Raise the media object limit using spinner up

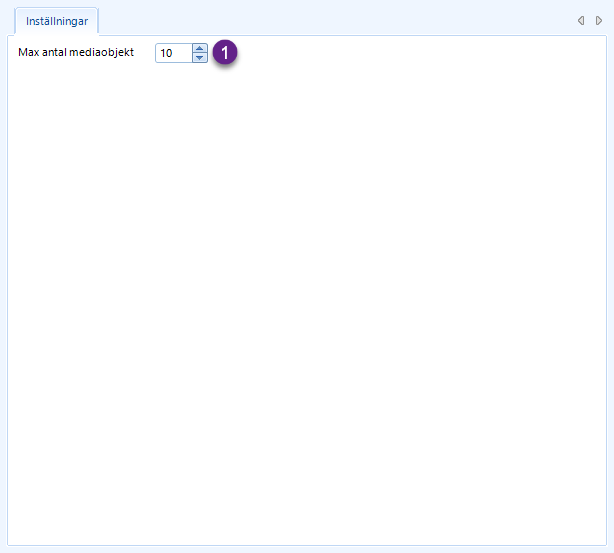point(200,49)
